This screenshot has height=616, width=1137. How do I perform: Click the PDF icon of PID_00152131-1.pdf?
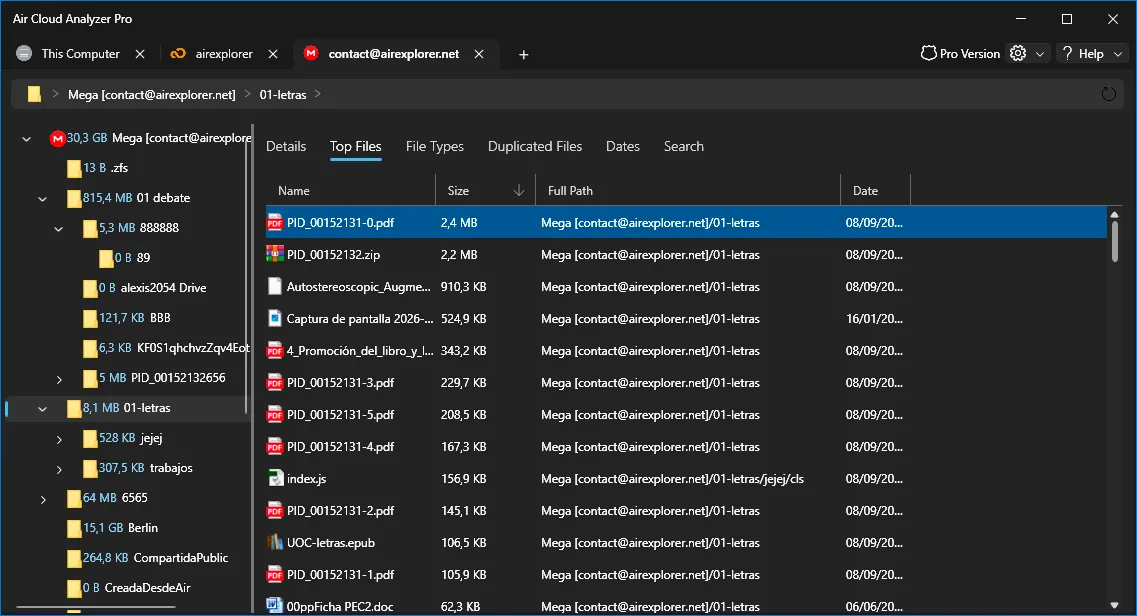click(x=274, y=575)
